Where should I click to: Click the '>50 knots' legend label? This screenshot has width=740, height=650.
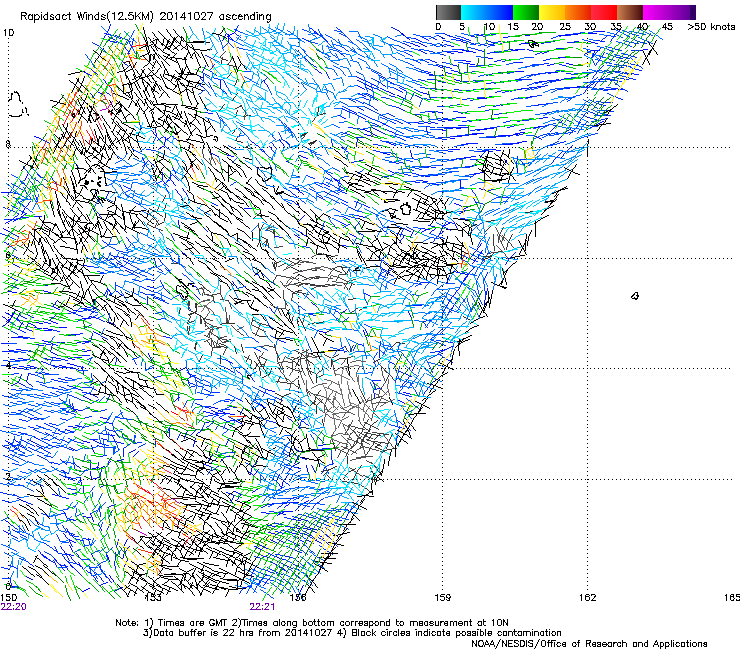711,27
